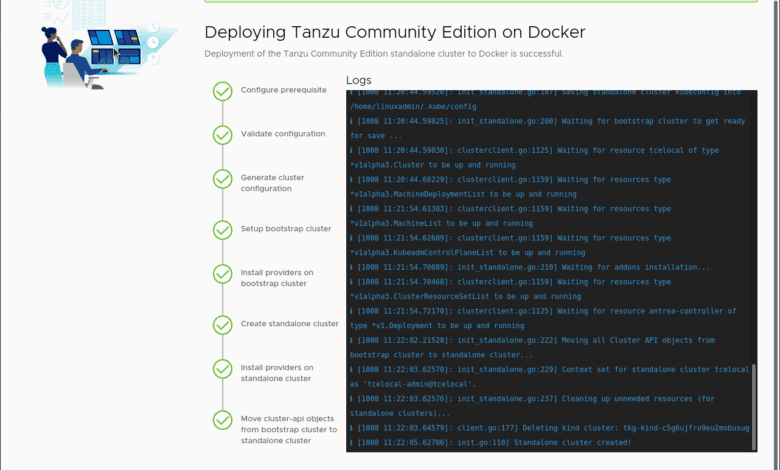Select the 'Install providers on bootstrap cluster' label
The width and height of the screenshot is (780, 470).
click(277, 278)
